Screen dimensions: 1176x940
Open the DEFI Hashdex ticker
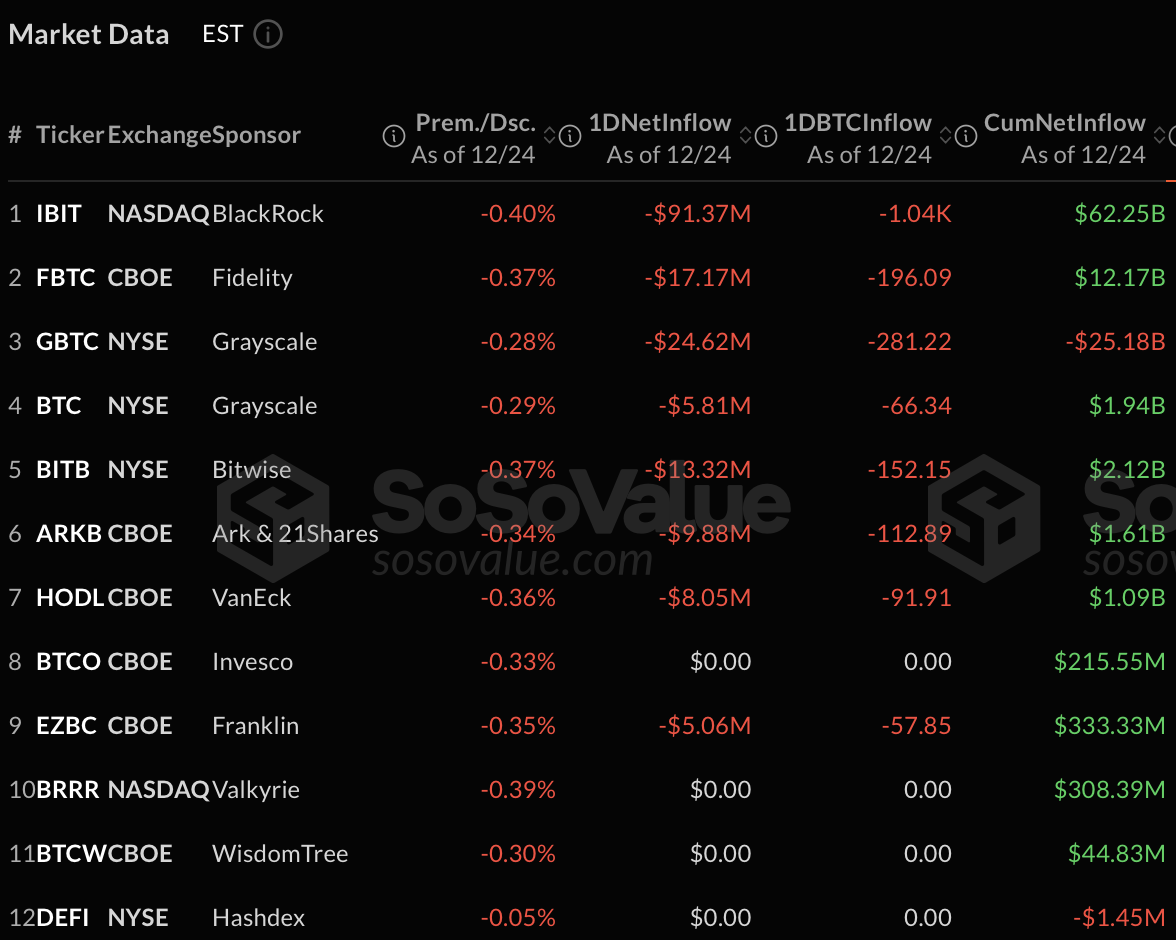[63, 917]
